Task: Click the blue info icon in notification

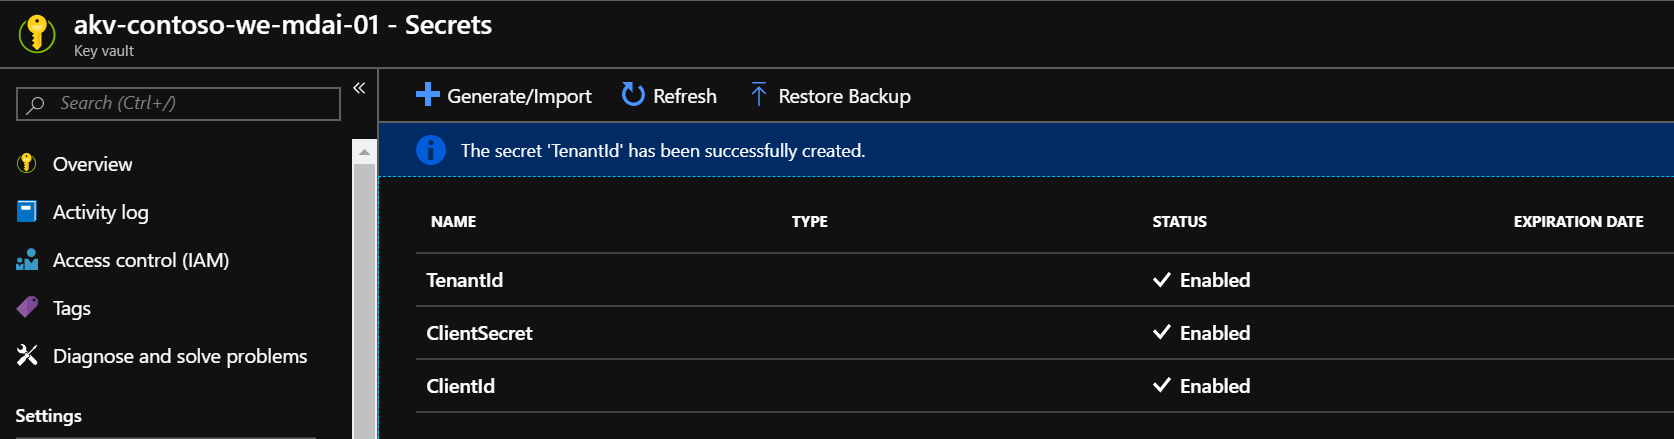Action: 431,150
